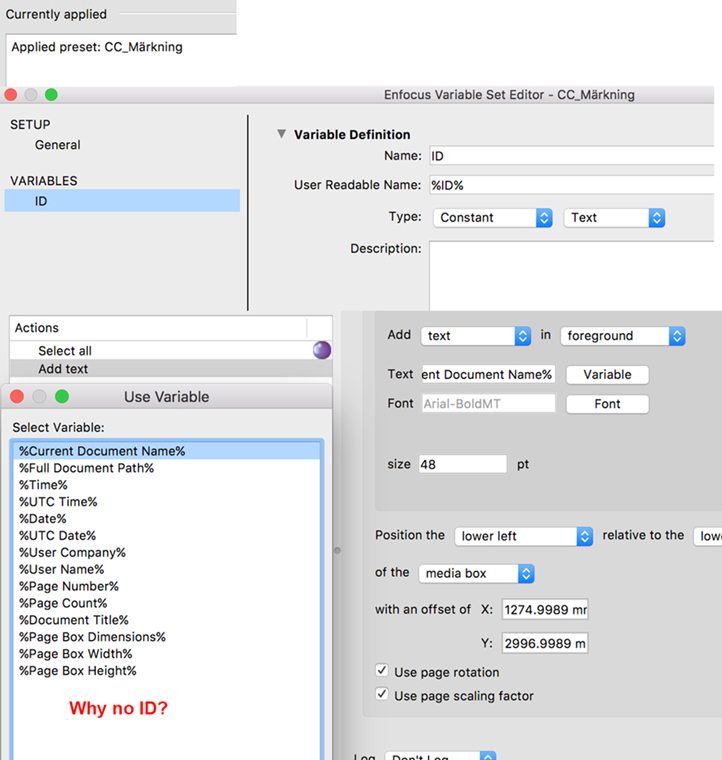
Task: Click the Text field with Document Name%
Action: click(488, 375)
